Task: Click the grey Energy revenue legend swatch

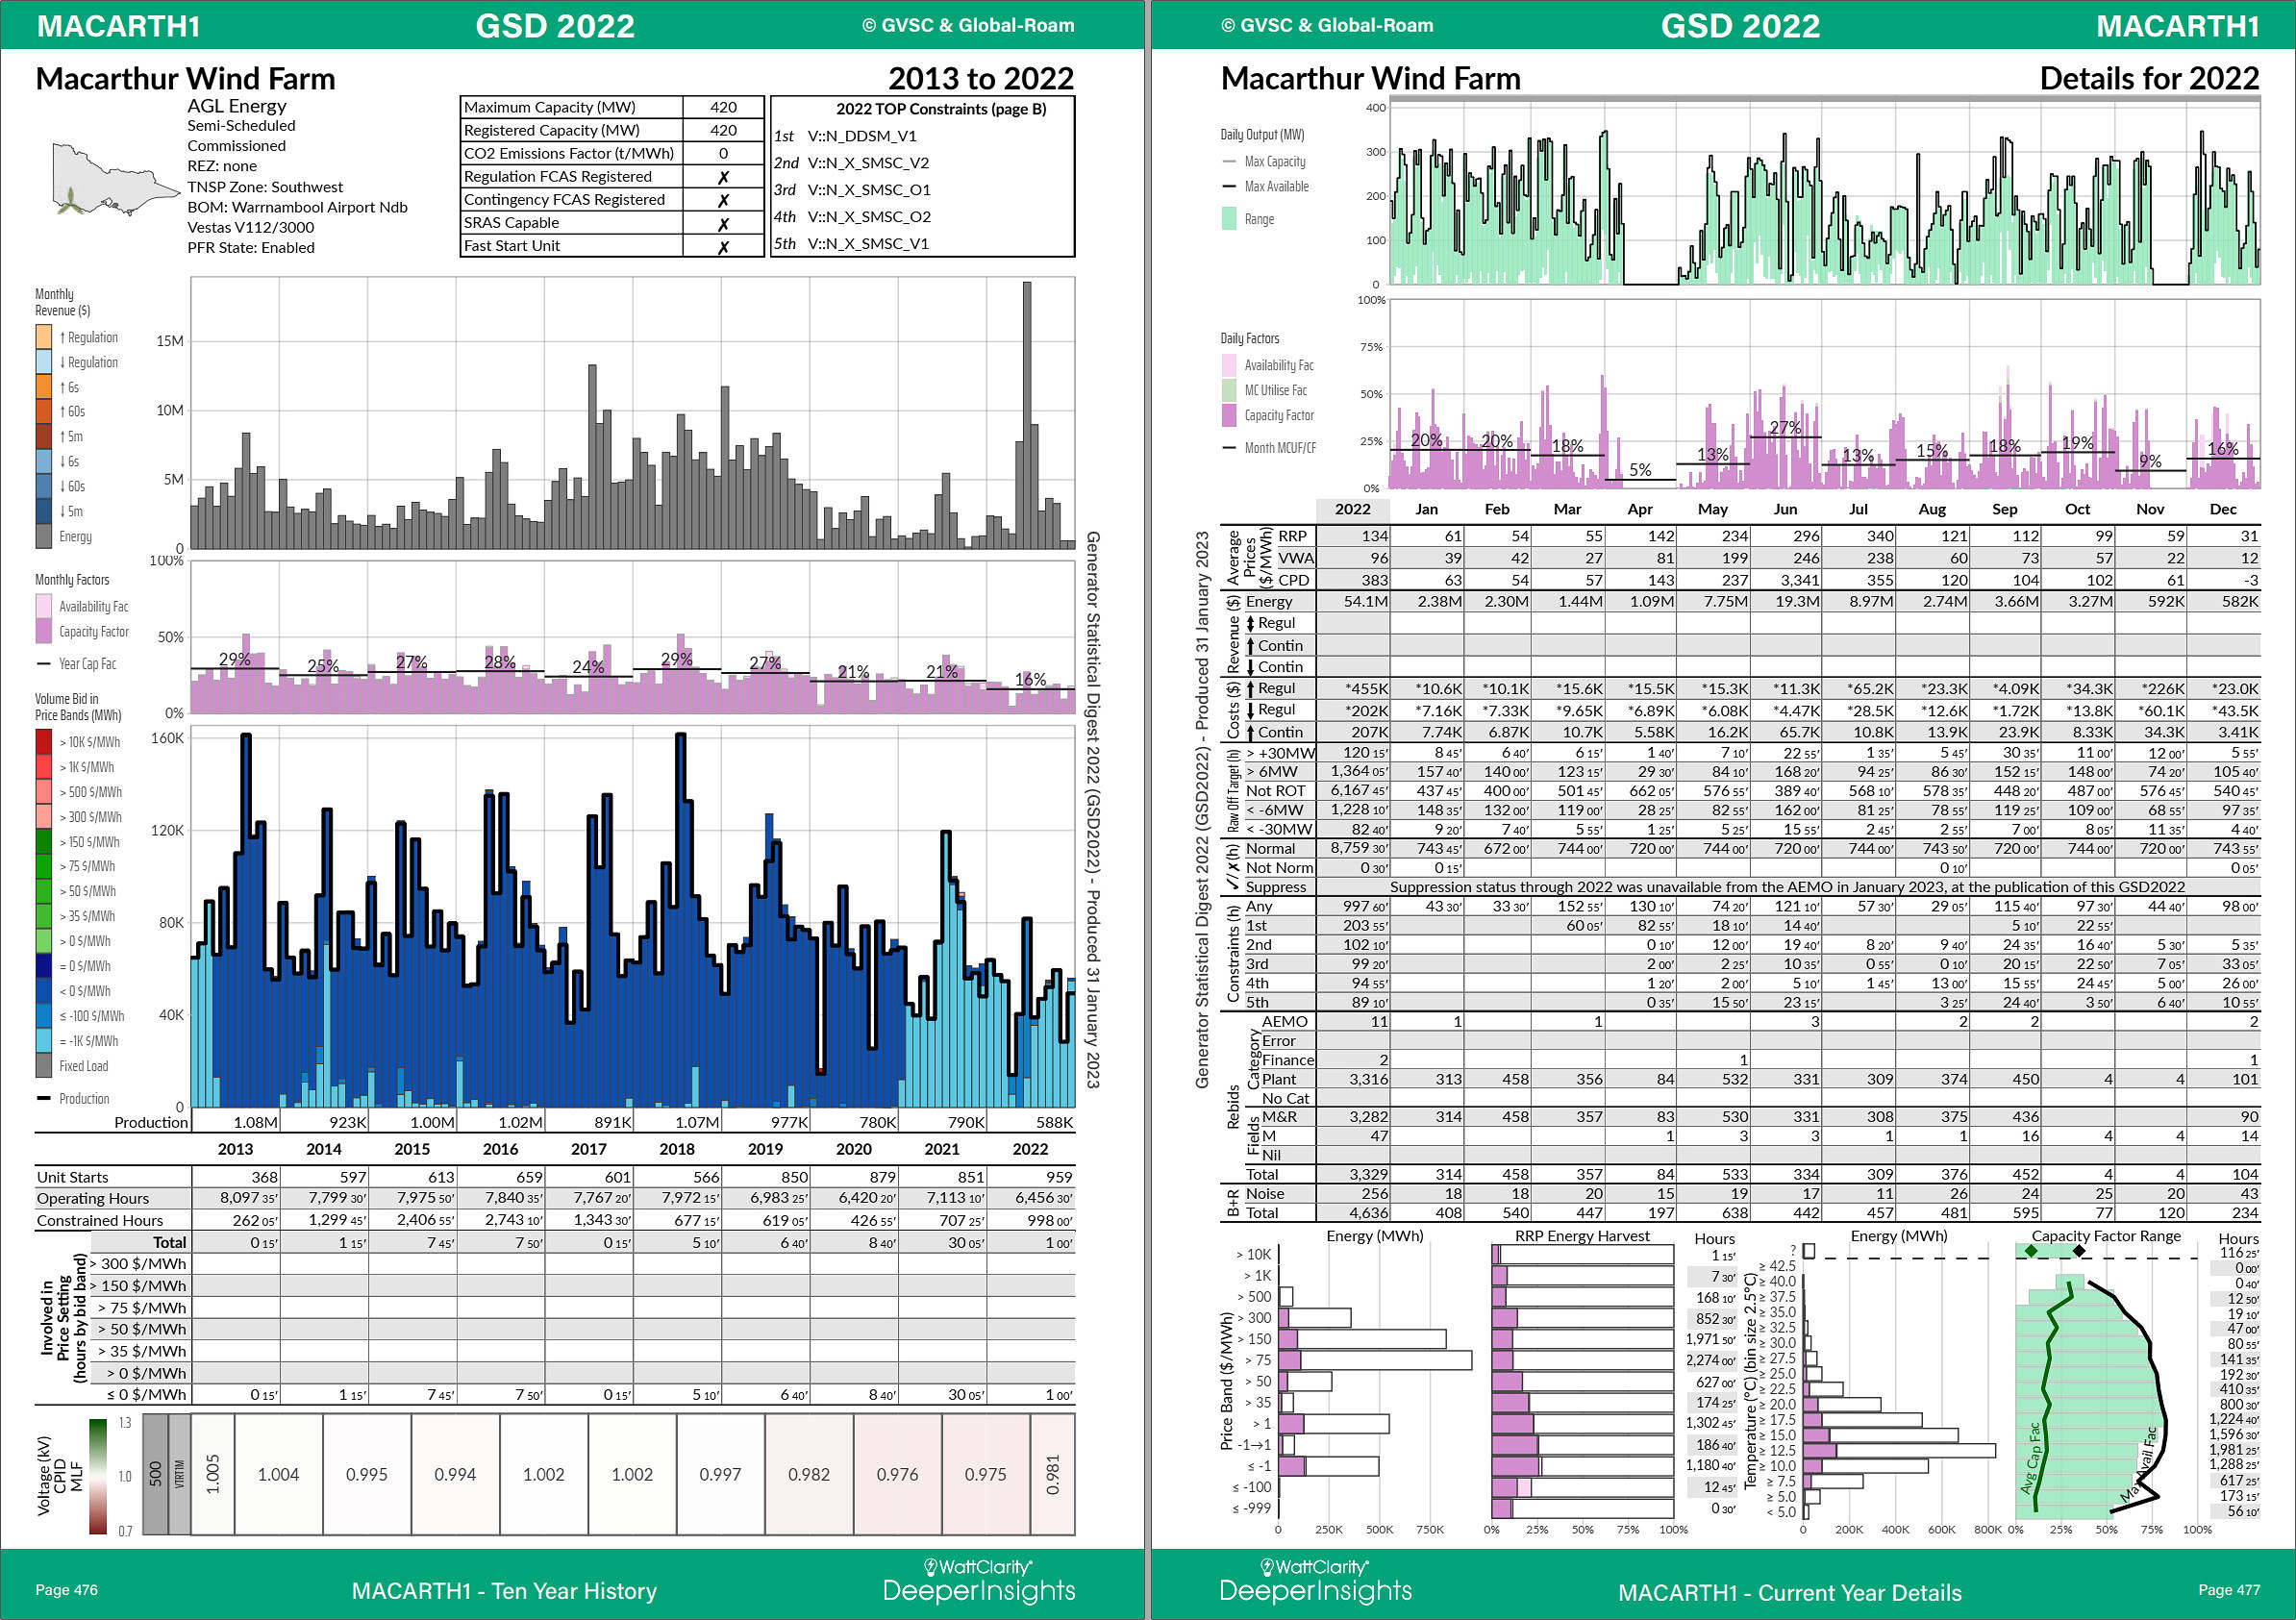Action: 43,536
